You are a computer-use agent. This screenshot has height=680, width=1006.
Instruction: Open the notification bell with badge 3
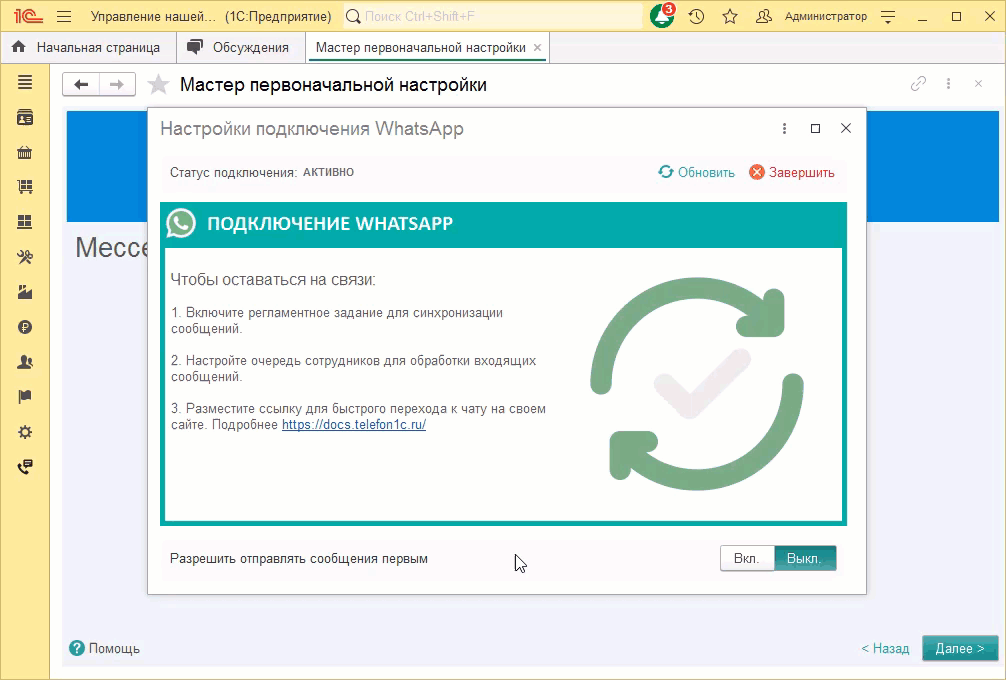(x=660, y=16)
